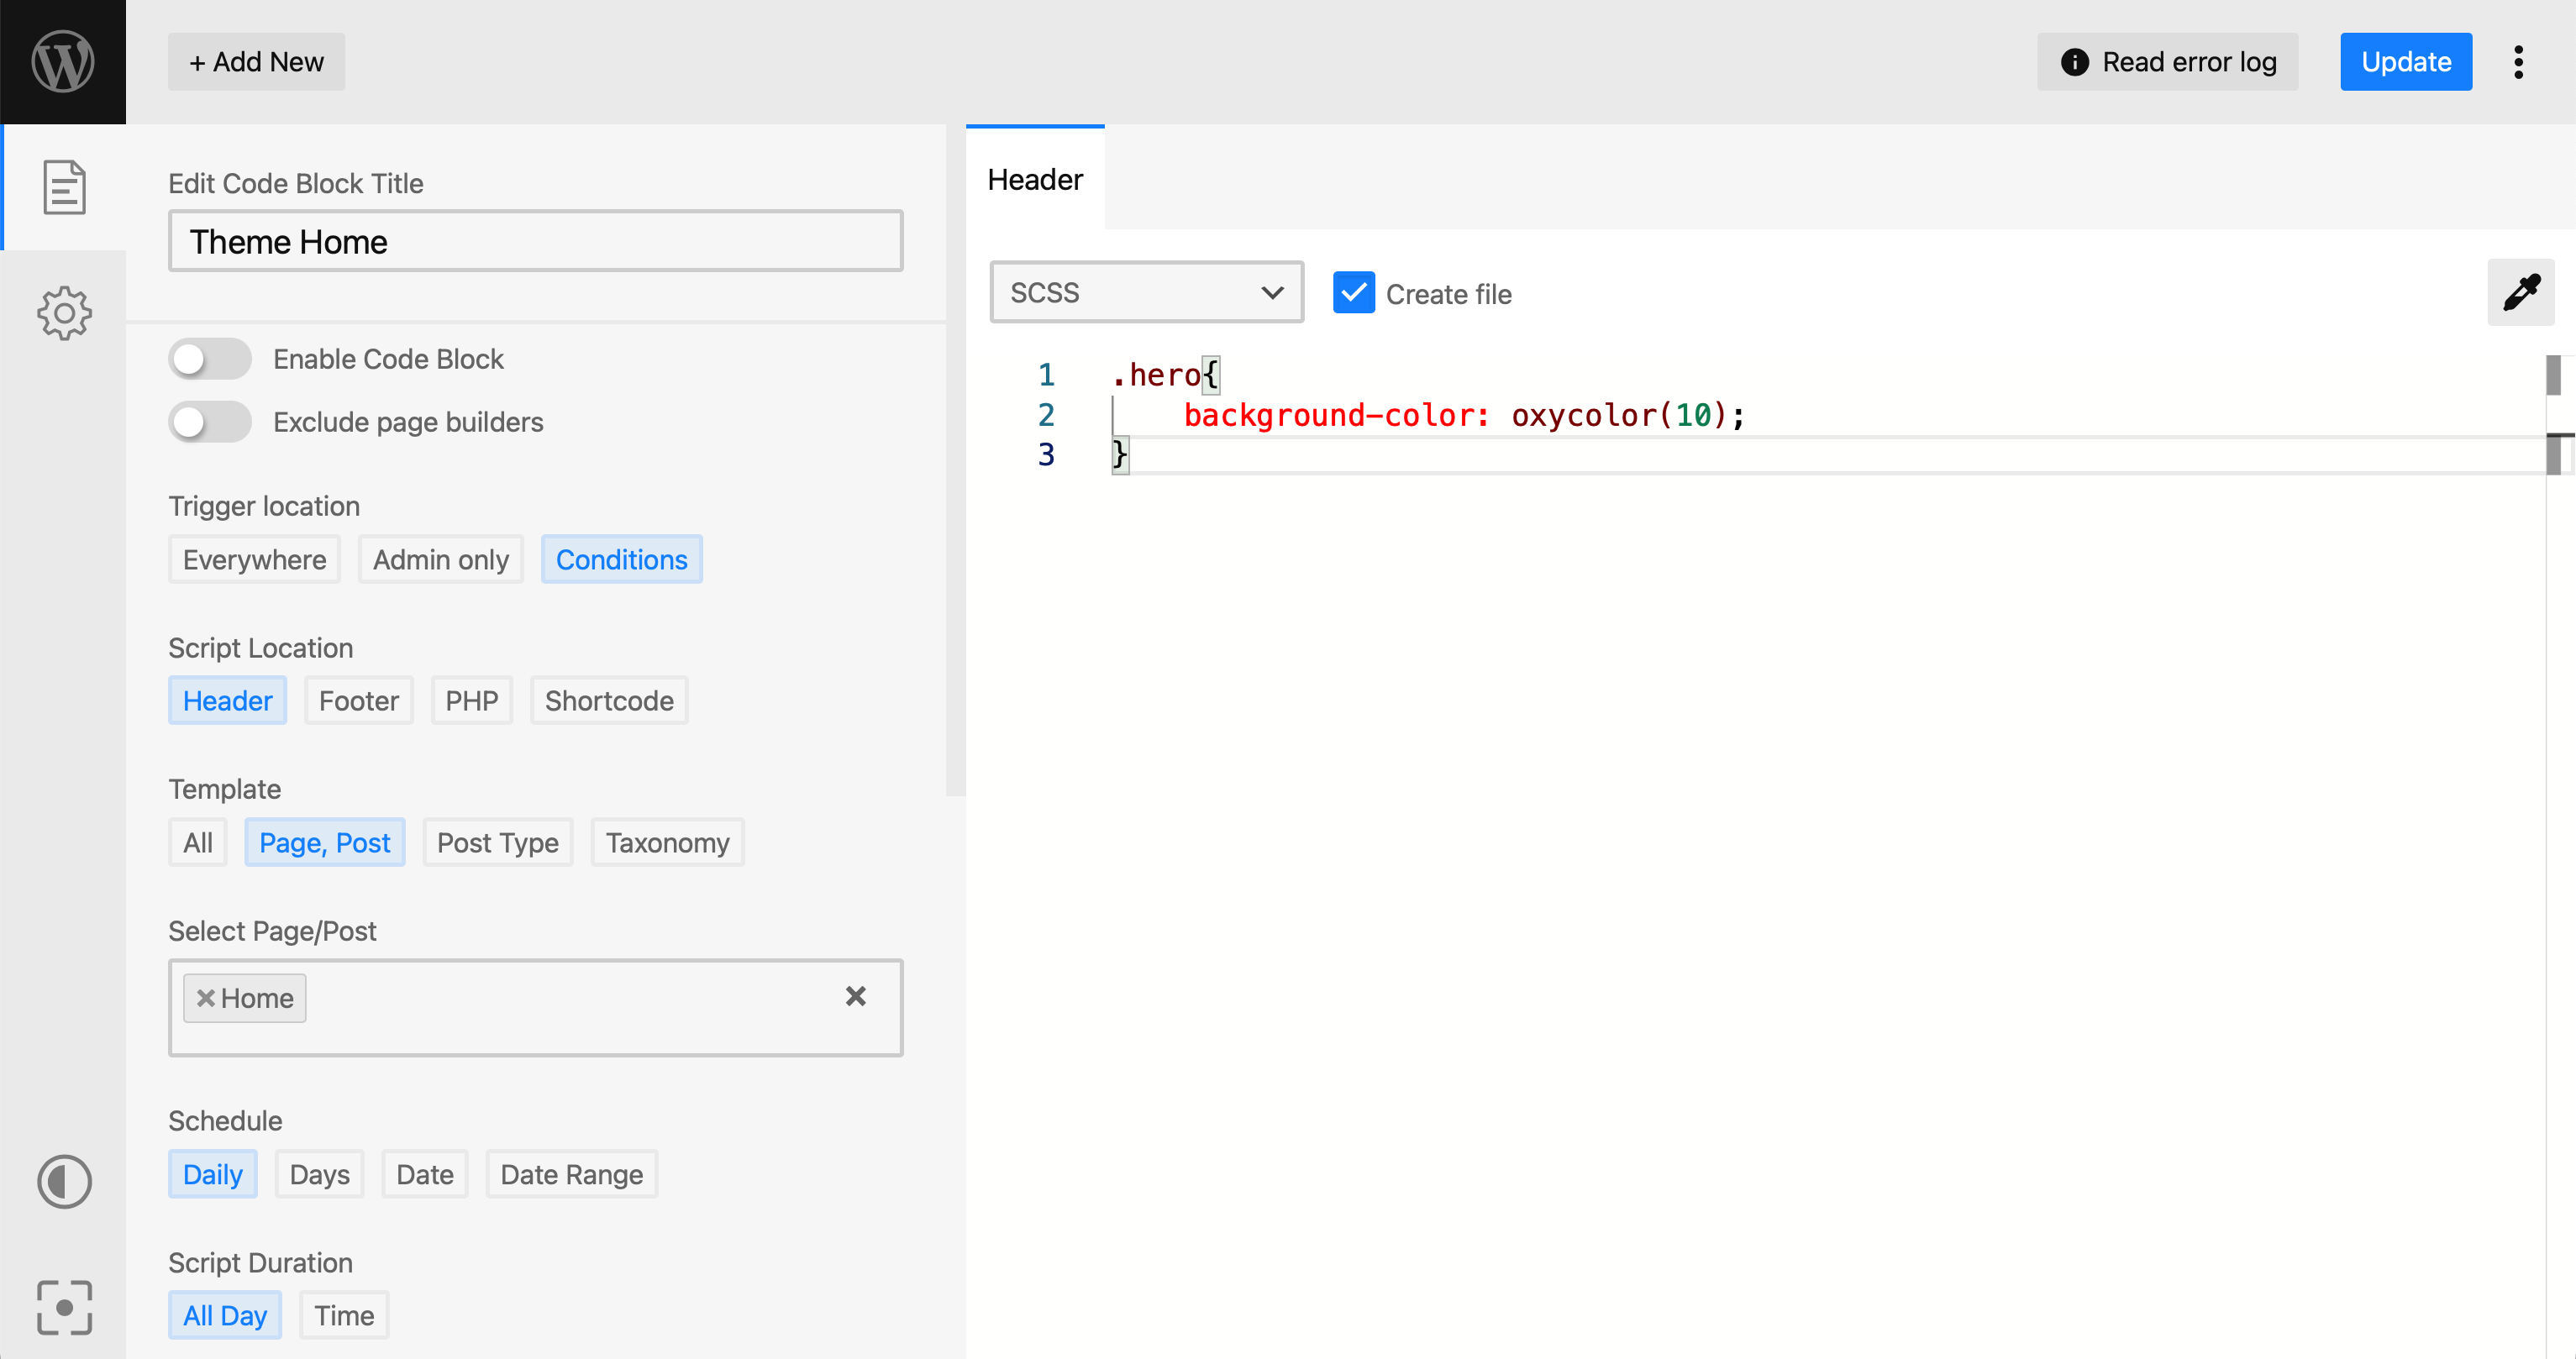Open the three-dot more options menu
Viewport: 2576px width, 1359px height.
click(2518, 62)
